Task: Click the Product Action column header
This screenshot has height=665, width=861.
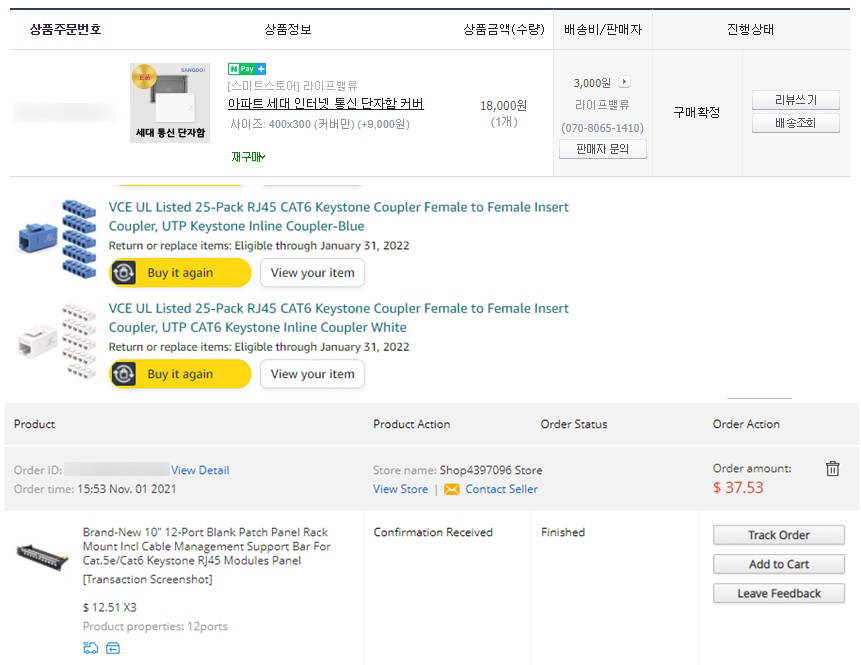Action: click(412, 424)
